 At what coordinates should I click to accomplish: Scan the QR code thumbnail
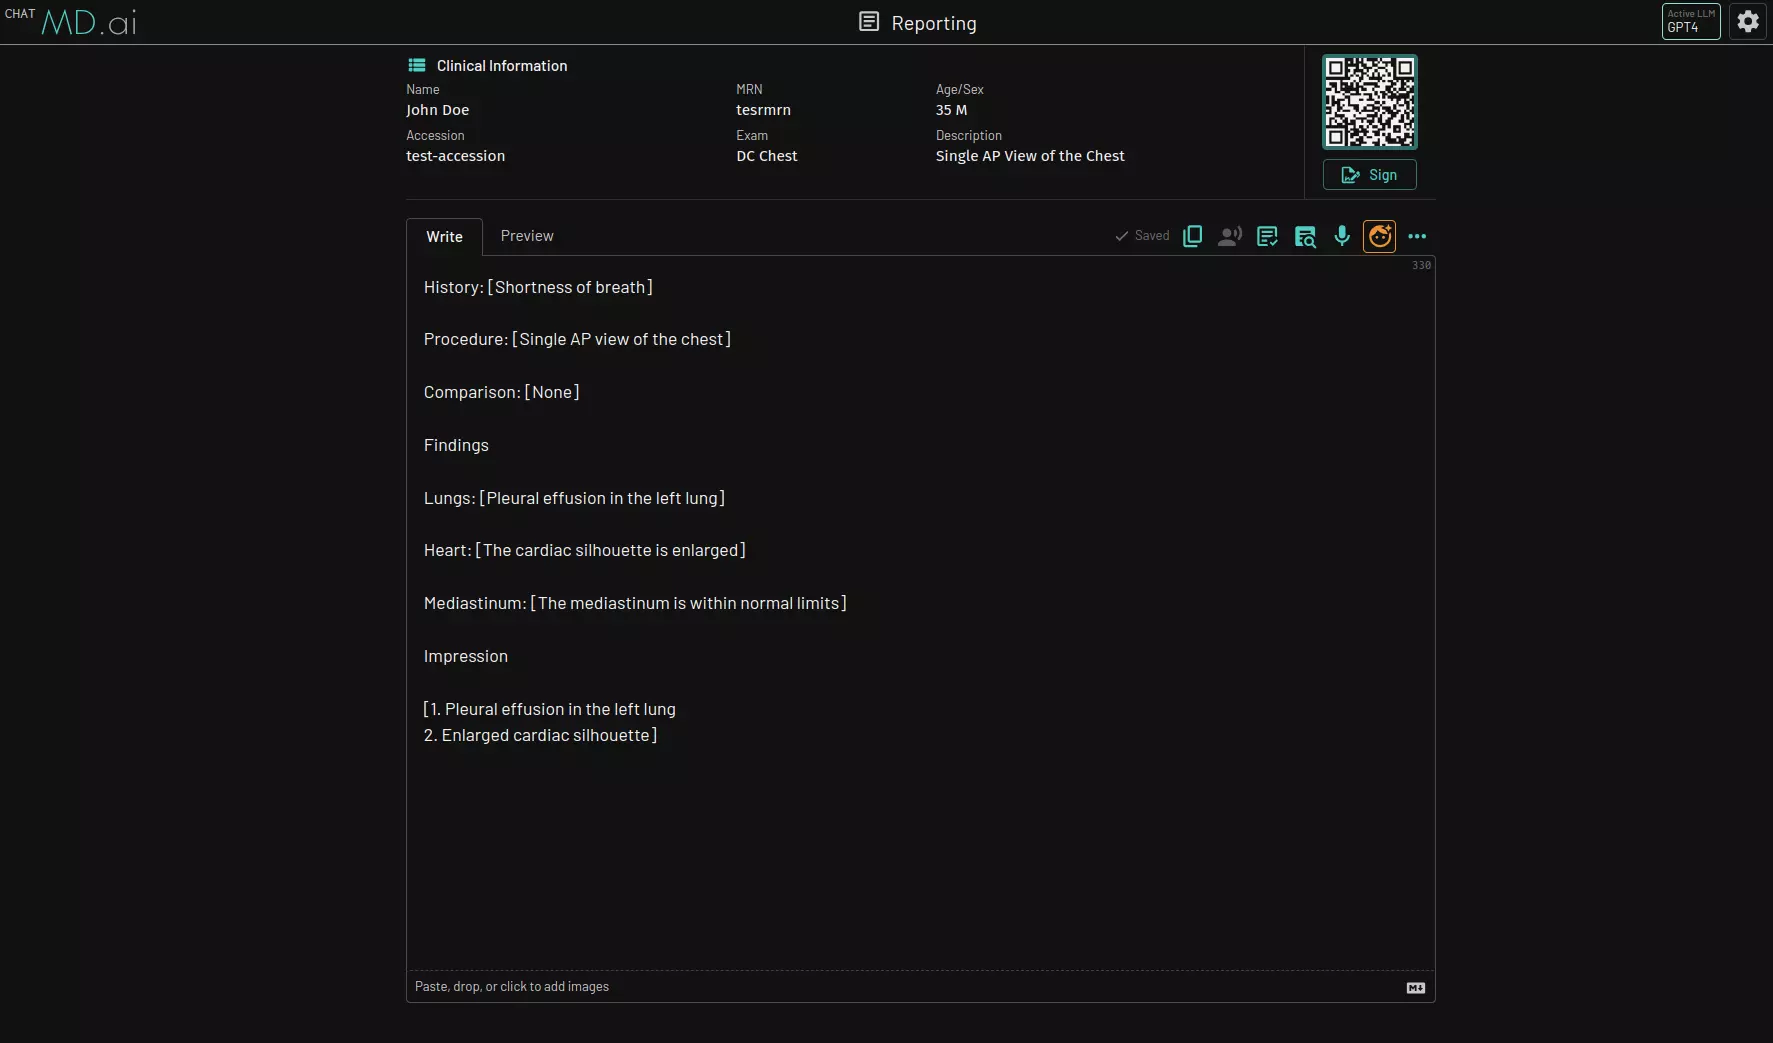pos(1369,101)
